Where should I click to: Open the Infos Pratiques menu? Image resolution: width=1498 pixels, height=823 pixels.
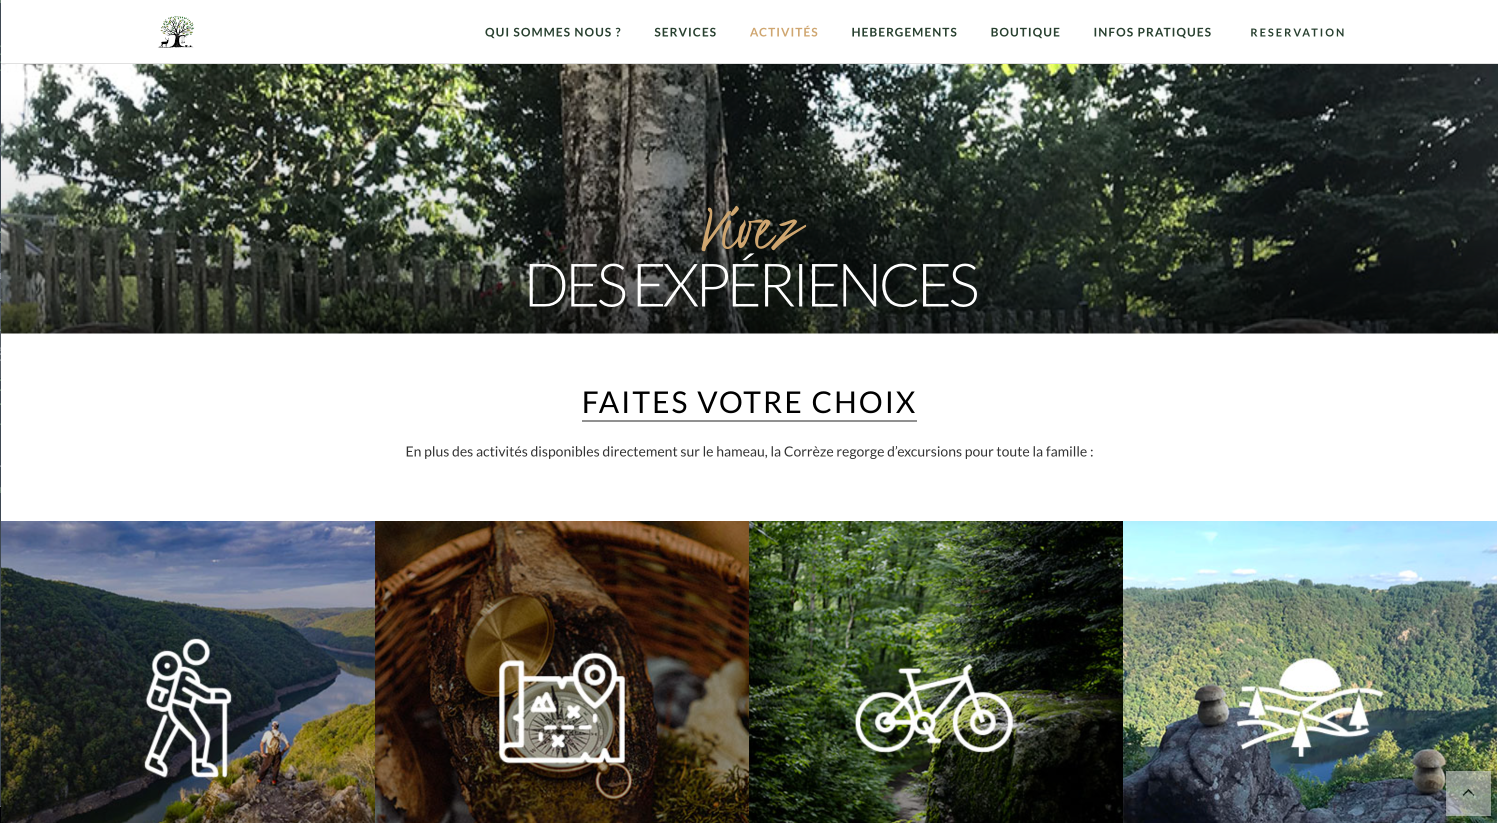click(x=1152, y=32)
